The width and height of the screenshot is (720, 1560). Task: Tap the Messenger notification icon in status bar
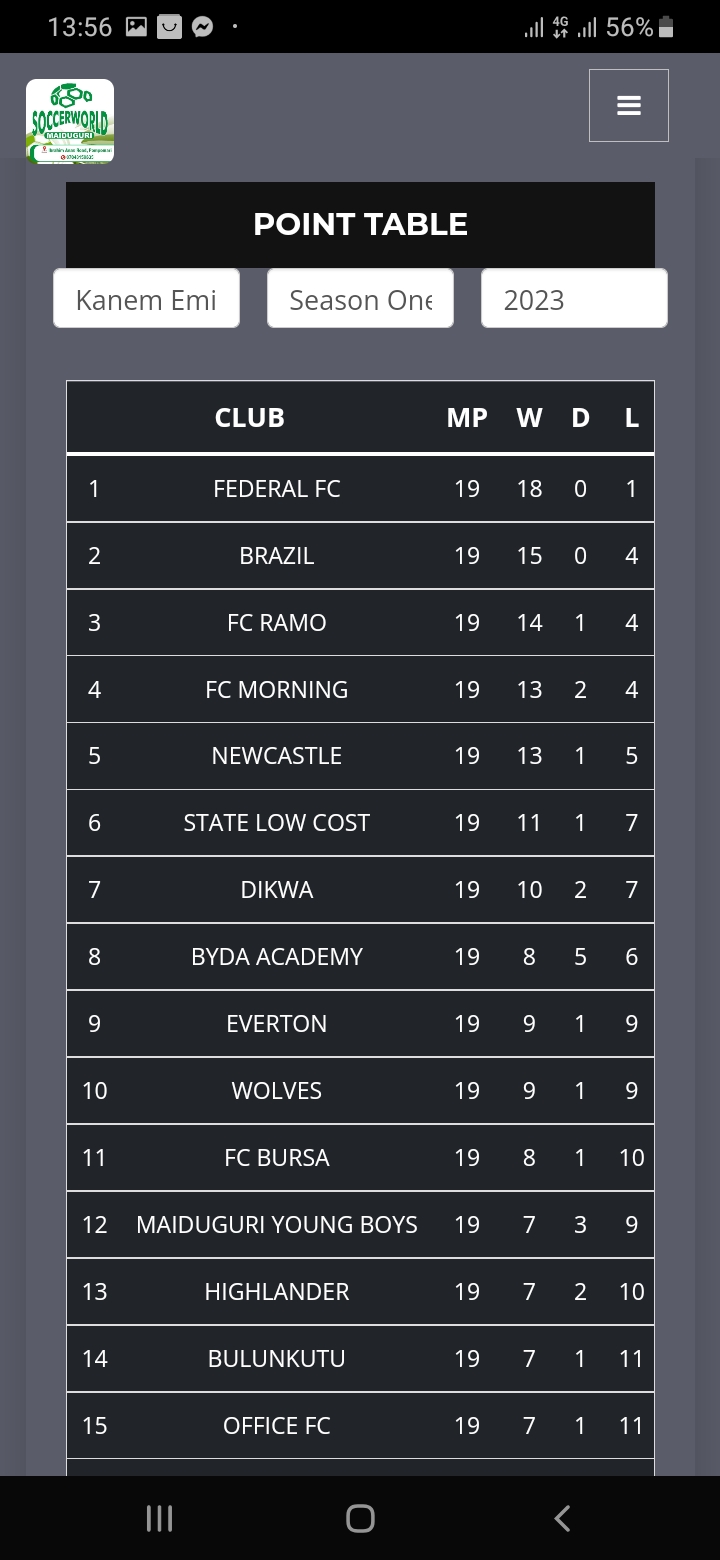tap(202, 28)
